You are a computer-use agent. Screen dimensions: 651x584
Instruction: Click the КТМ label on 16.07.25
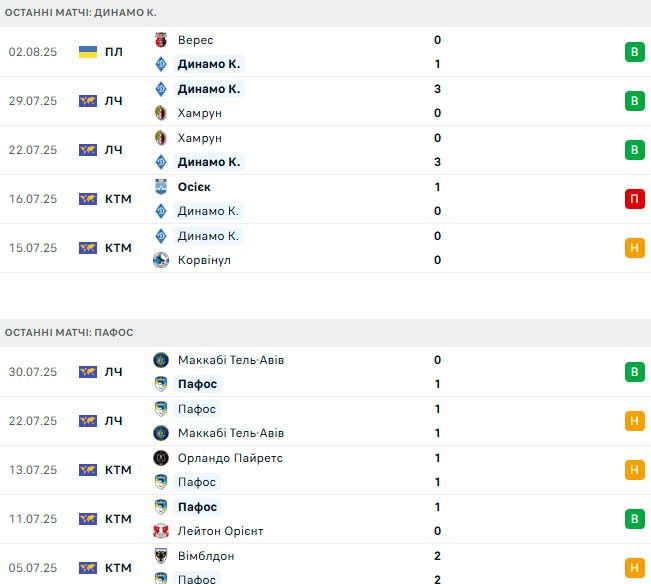pos(118,199)
